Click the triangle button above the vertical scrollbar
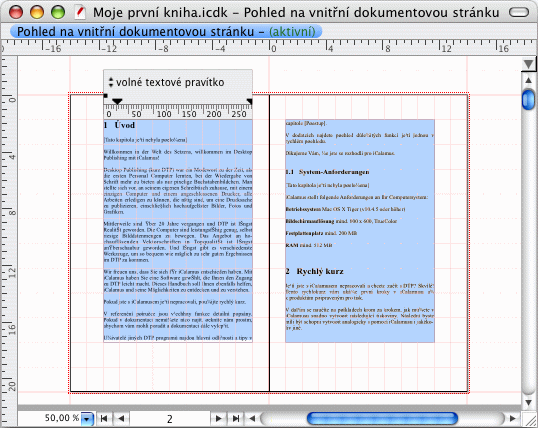Viewport: 538px width, 428px height. [x=528, y=64]
